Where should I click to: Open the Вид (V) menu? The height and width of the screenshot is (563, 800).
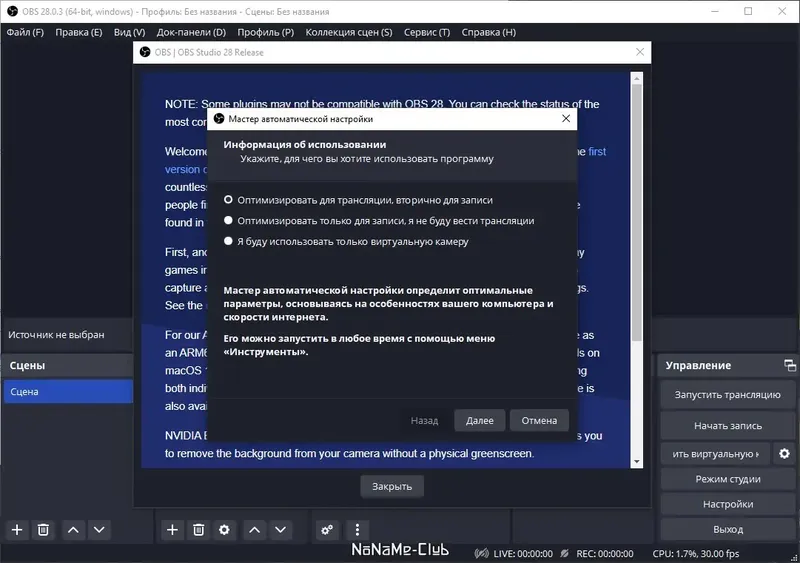coord(129,32)
